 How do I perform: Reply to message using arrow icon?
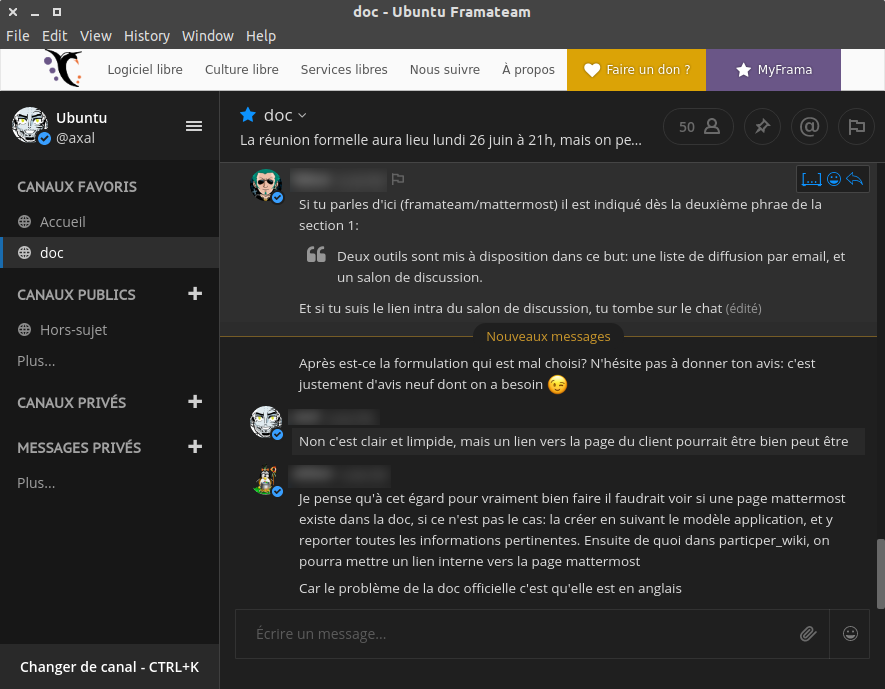click(x=854, y=180)
